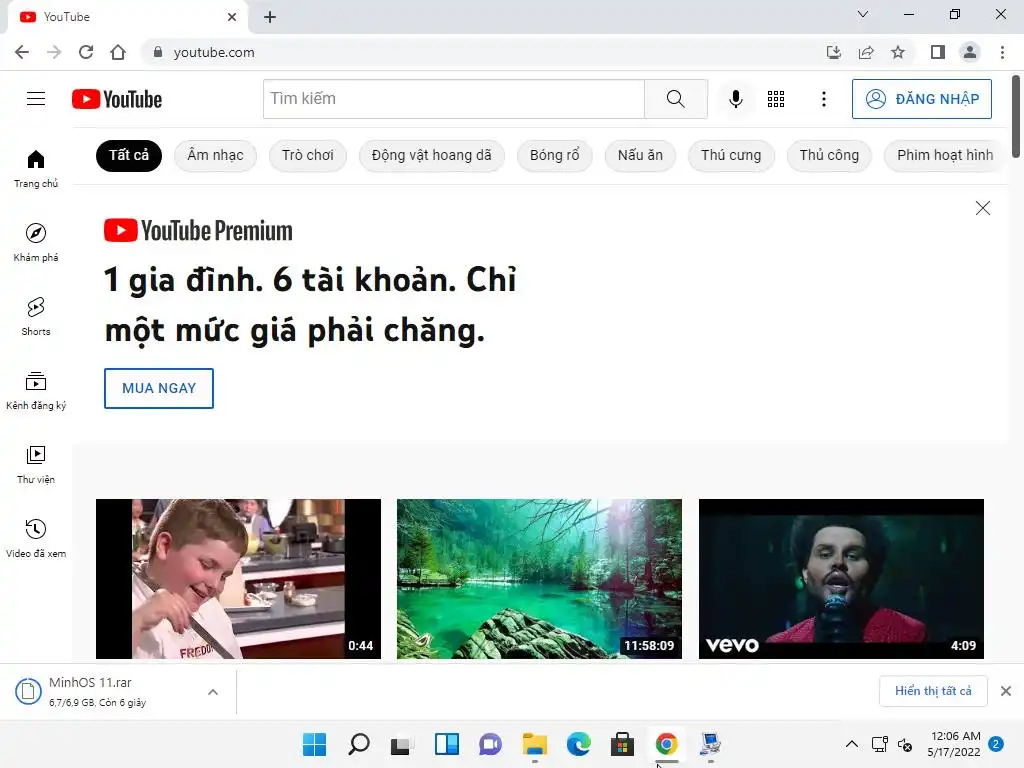The width and height of the screenshot is (1024, 768).
Task: Click the YouTube logo
Action: click(x=117, y=99)
